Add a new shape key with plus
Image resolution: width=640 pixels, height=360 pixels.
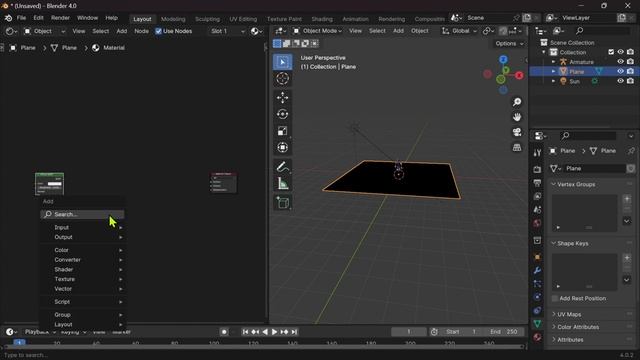[627, 258]
